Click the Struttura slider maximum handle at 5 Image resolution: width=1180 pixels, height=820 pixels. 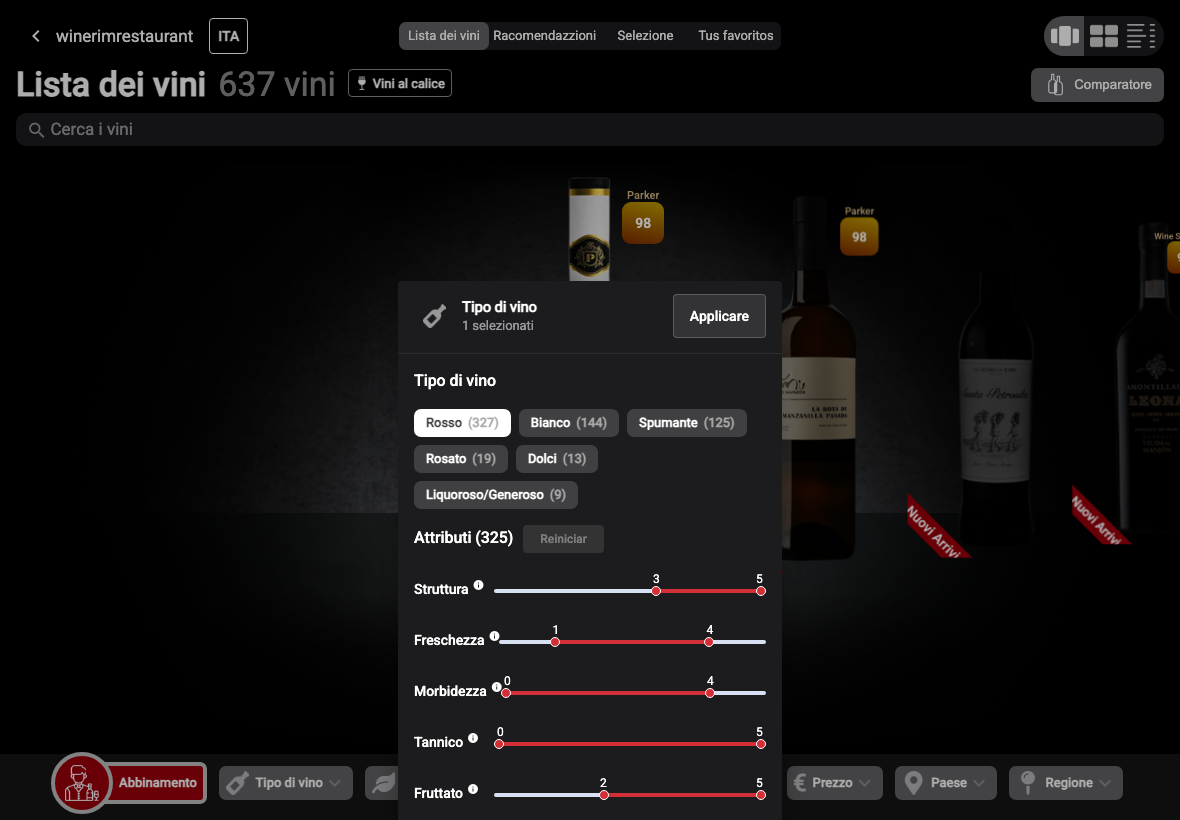(x=761, y=591)
